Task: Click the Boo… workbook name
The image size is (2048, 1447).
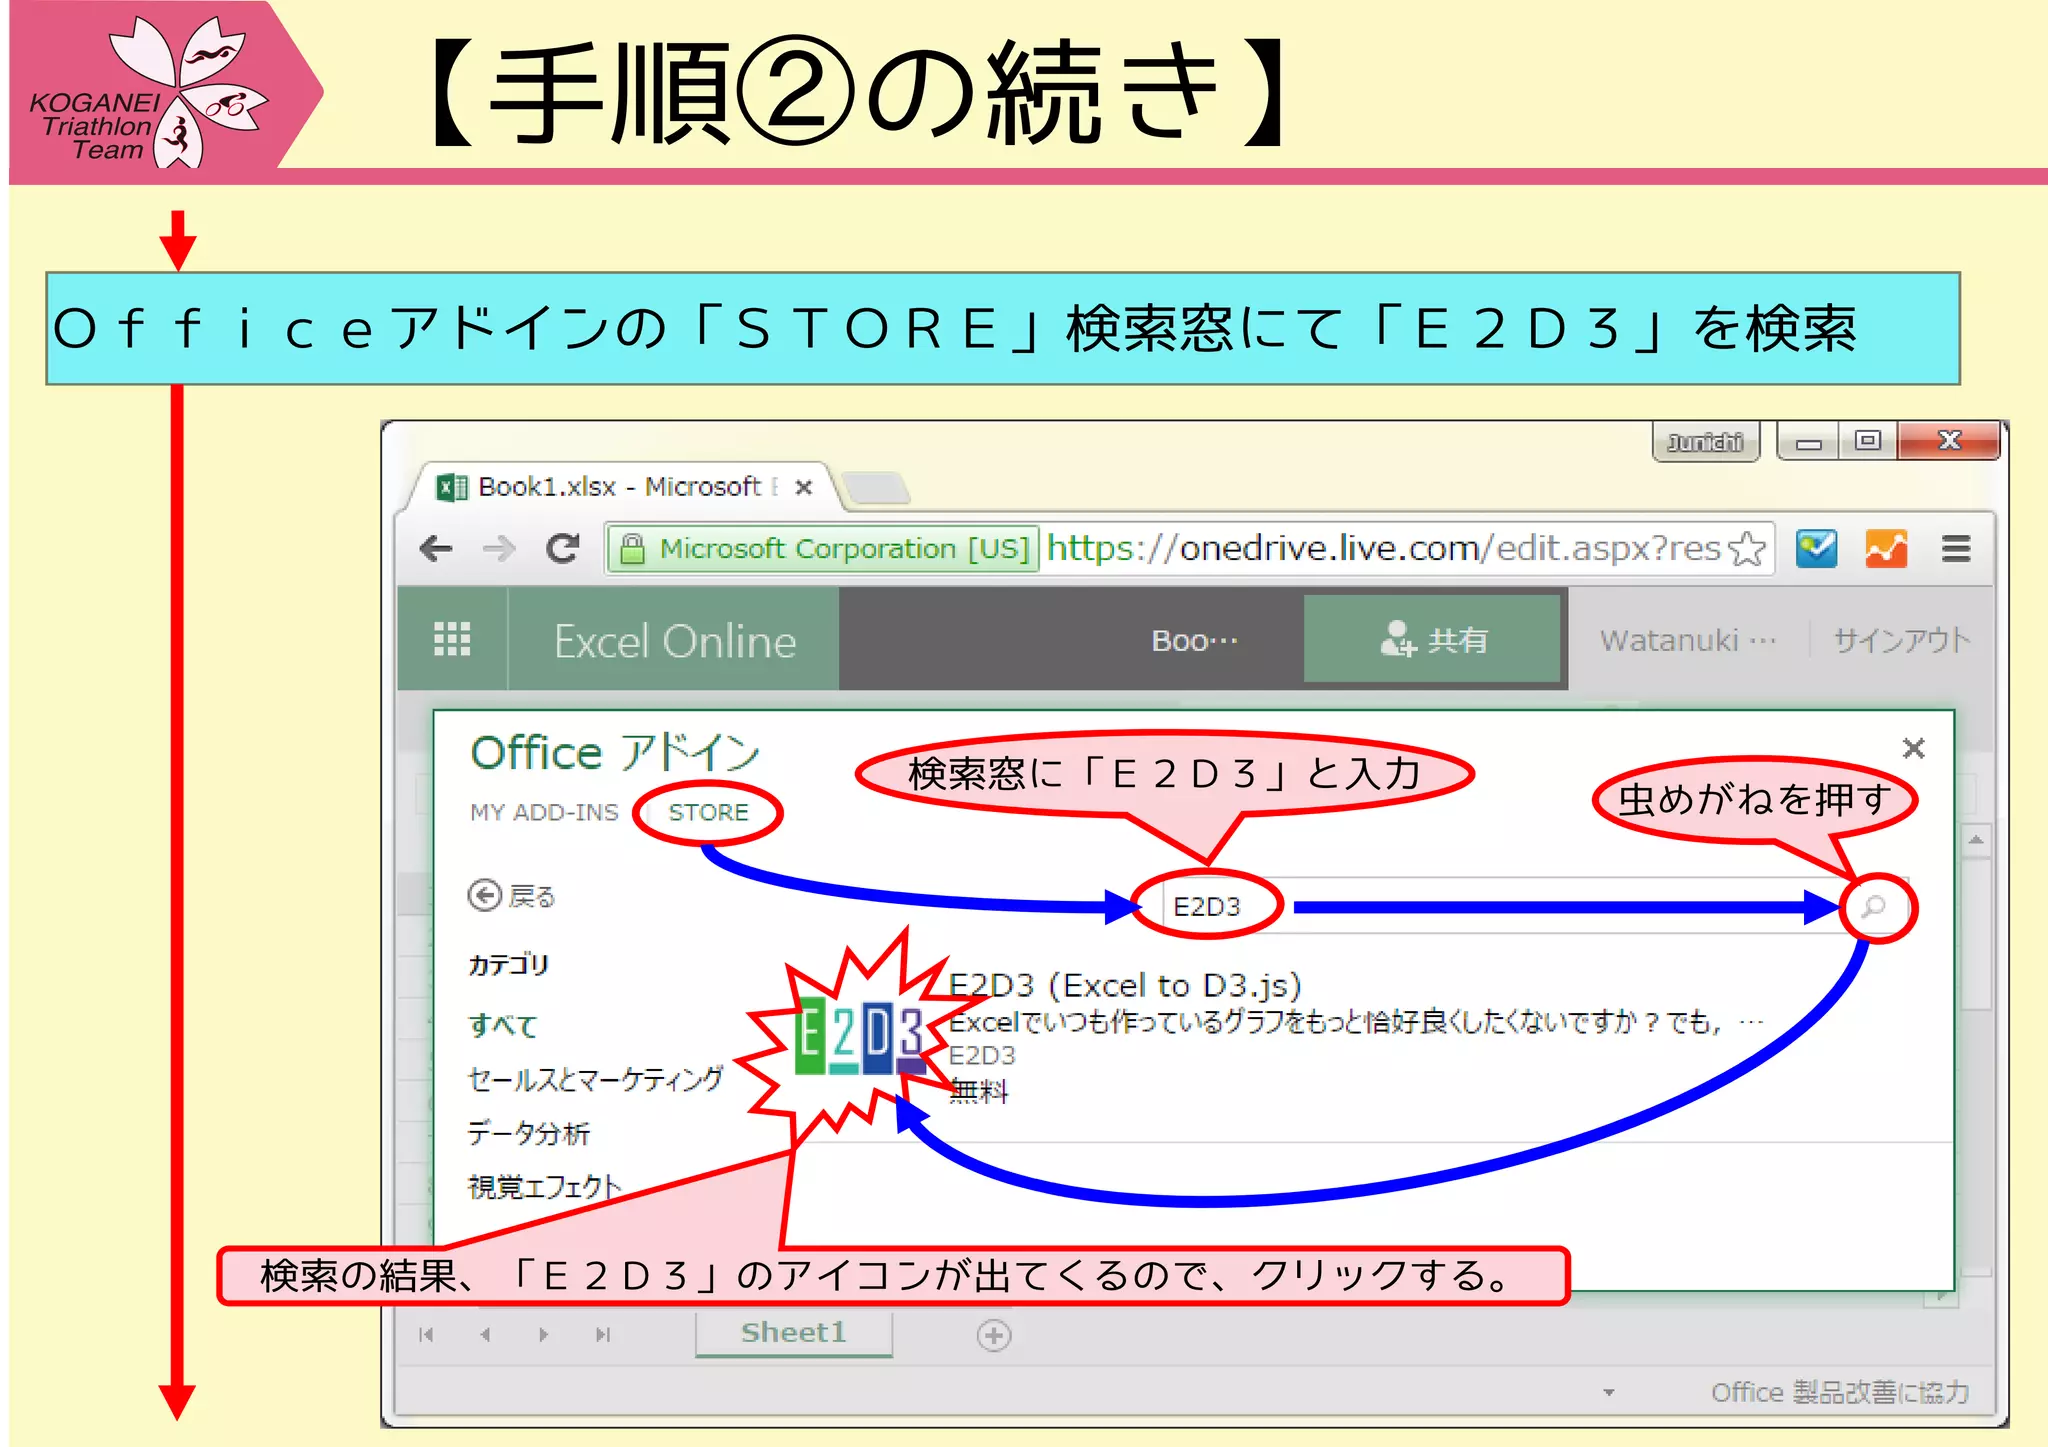Action: pyautogui.click(x=1194, y=640)
